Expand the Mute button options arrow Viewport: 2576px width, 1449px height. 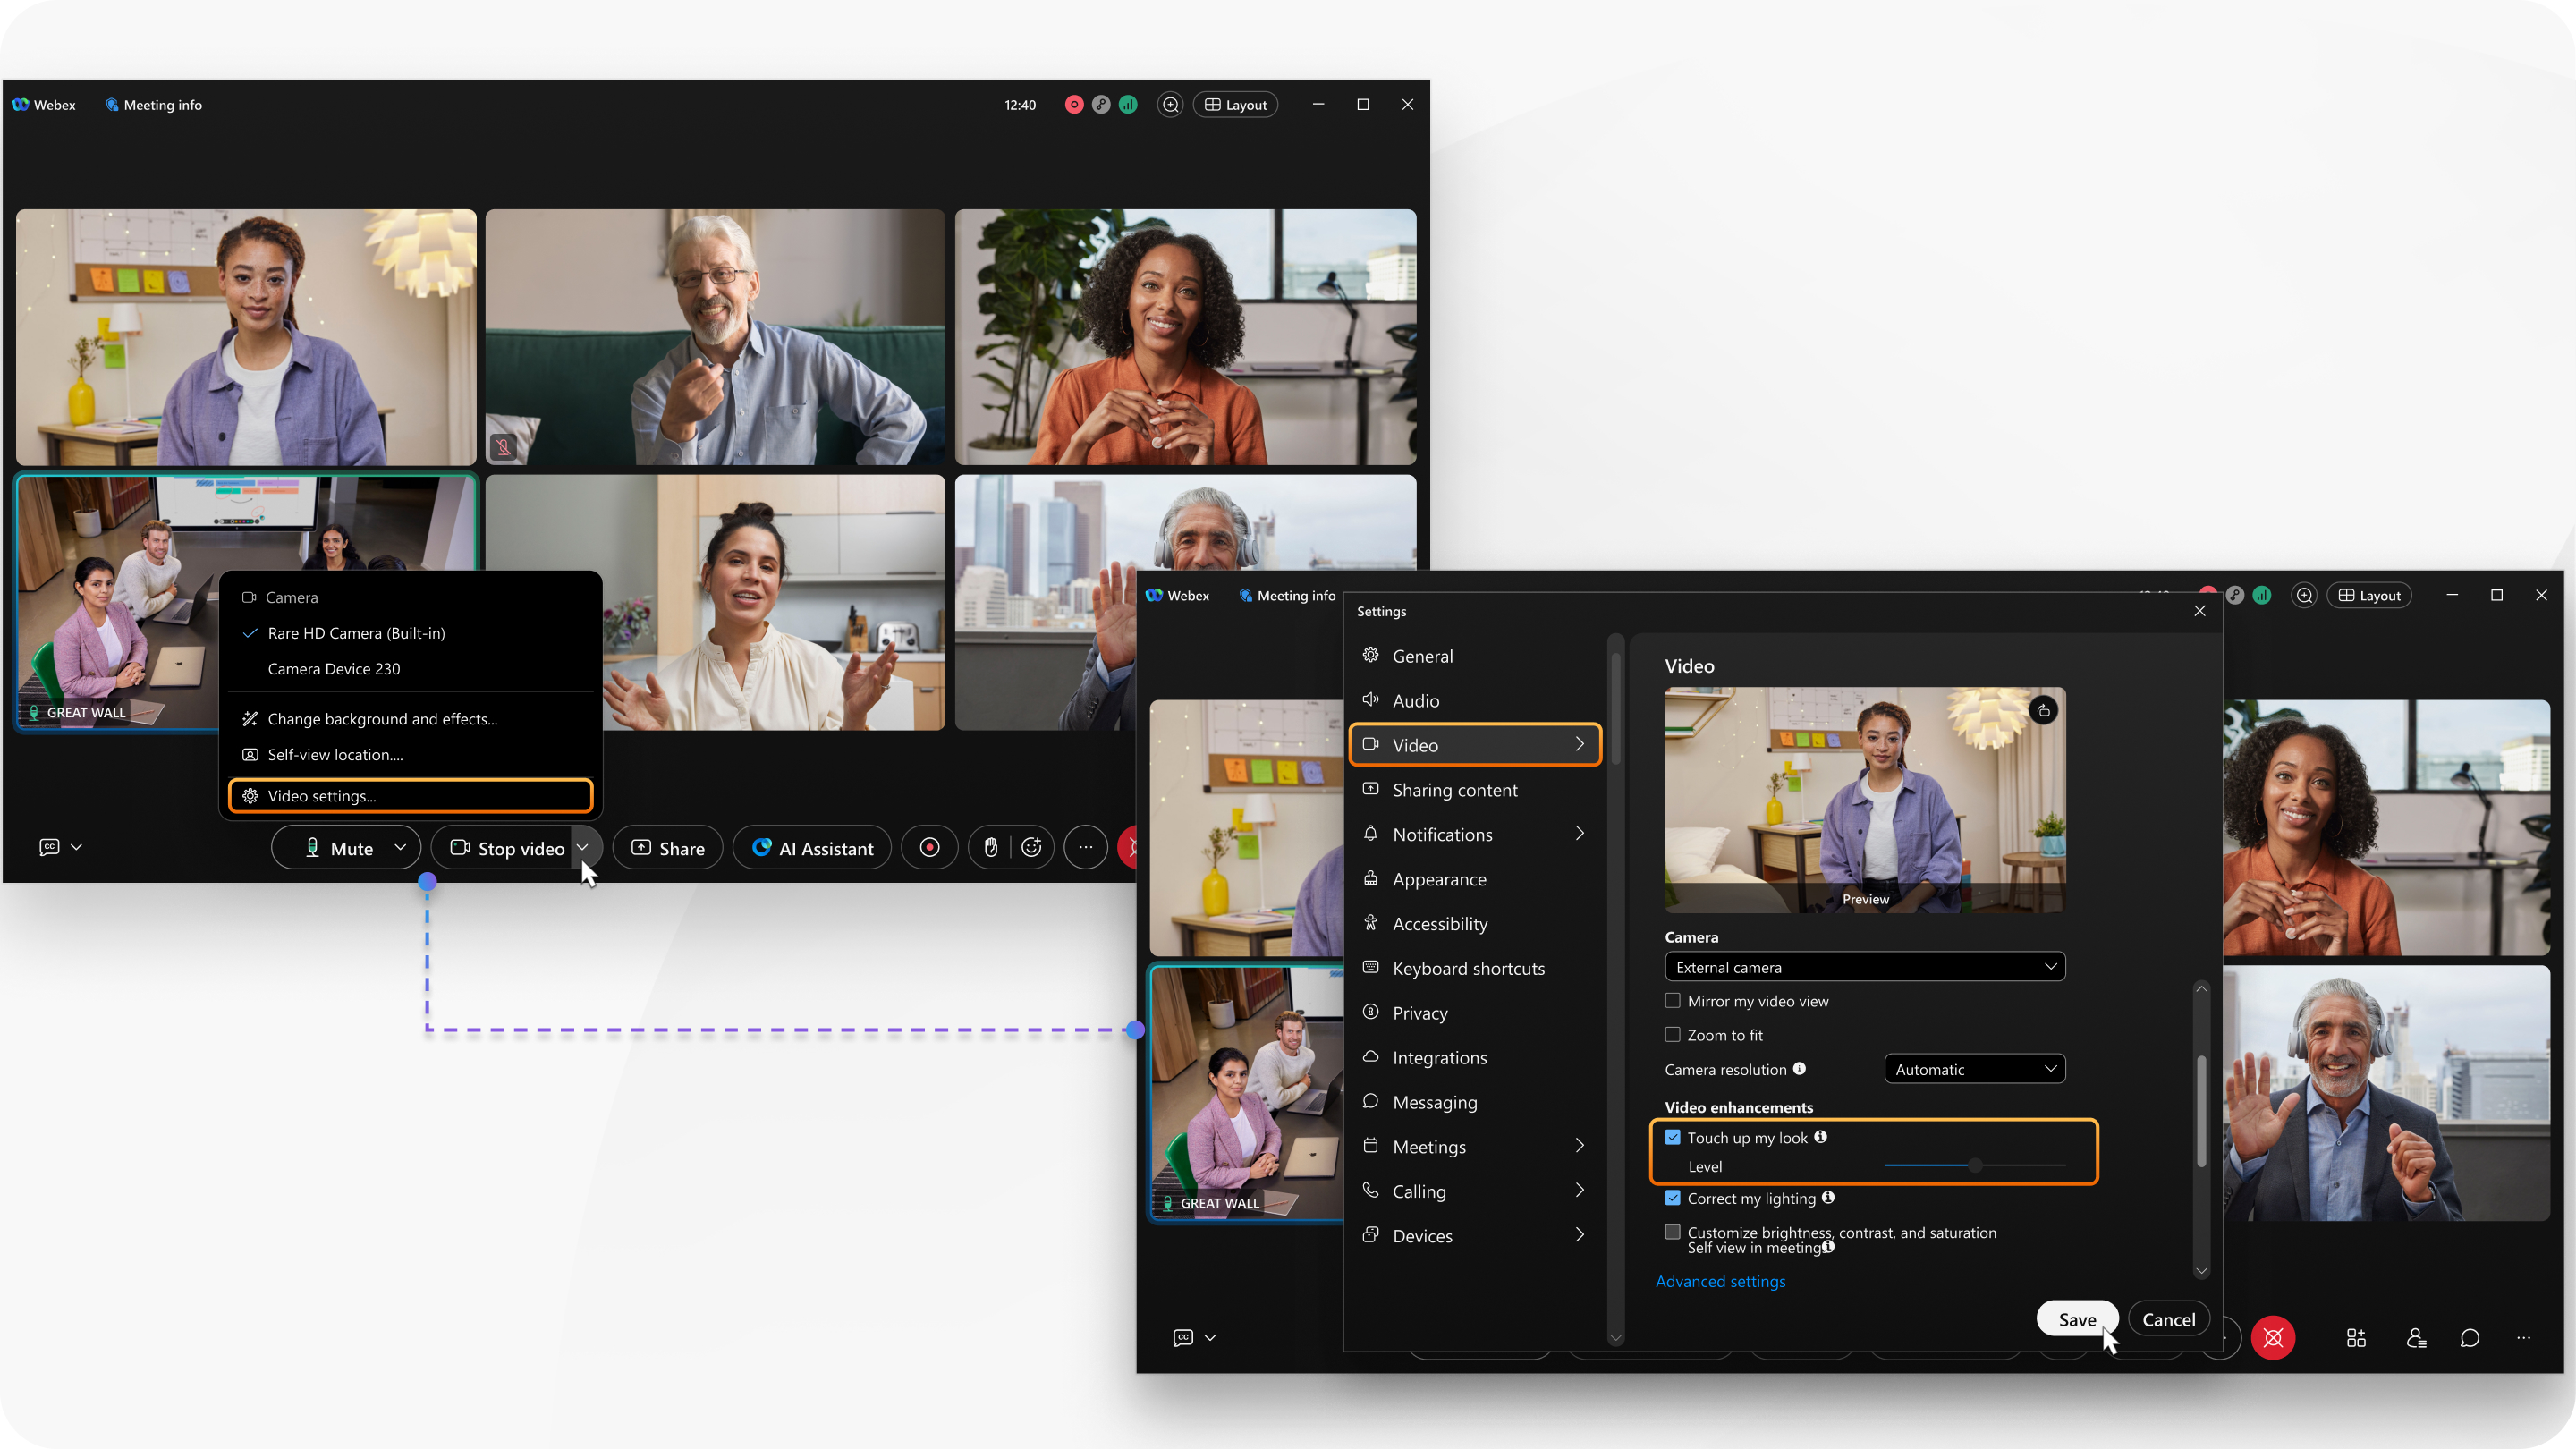point(400,847)
